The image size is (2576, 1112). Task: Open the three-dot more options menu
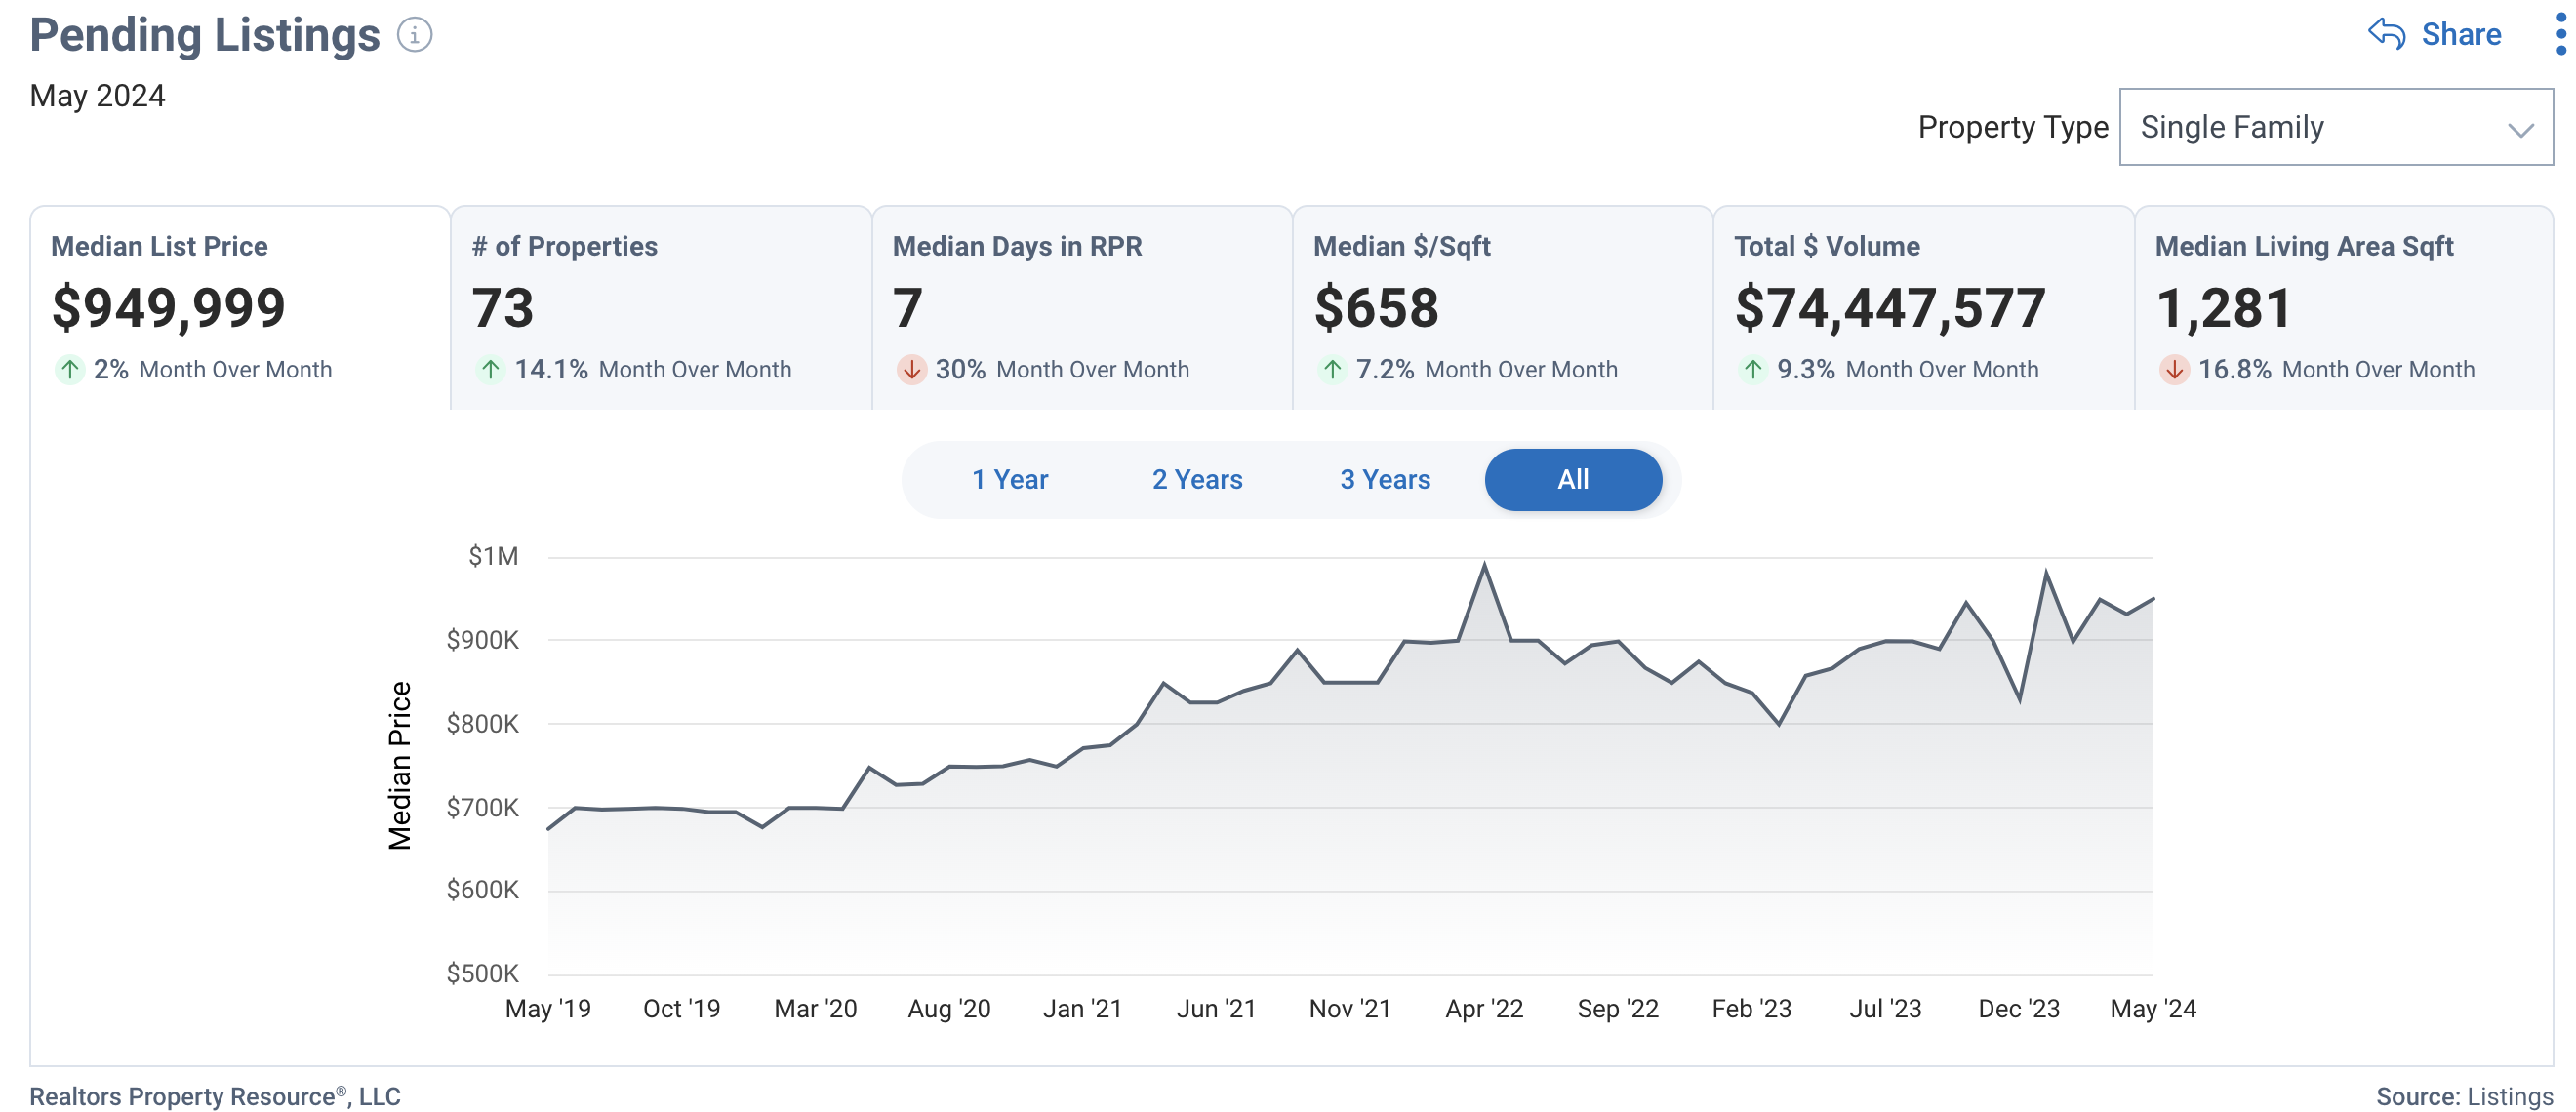[x=2560, y=34]
